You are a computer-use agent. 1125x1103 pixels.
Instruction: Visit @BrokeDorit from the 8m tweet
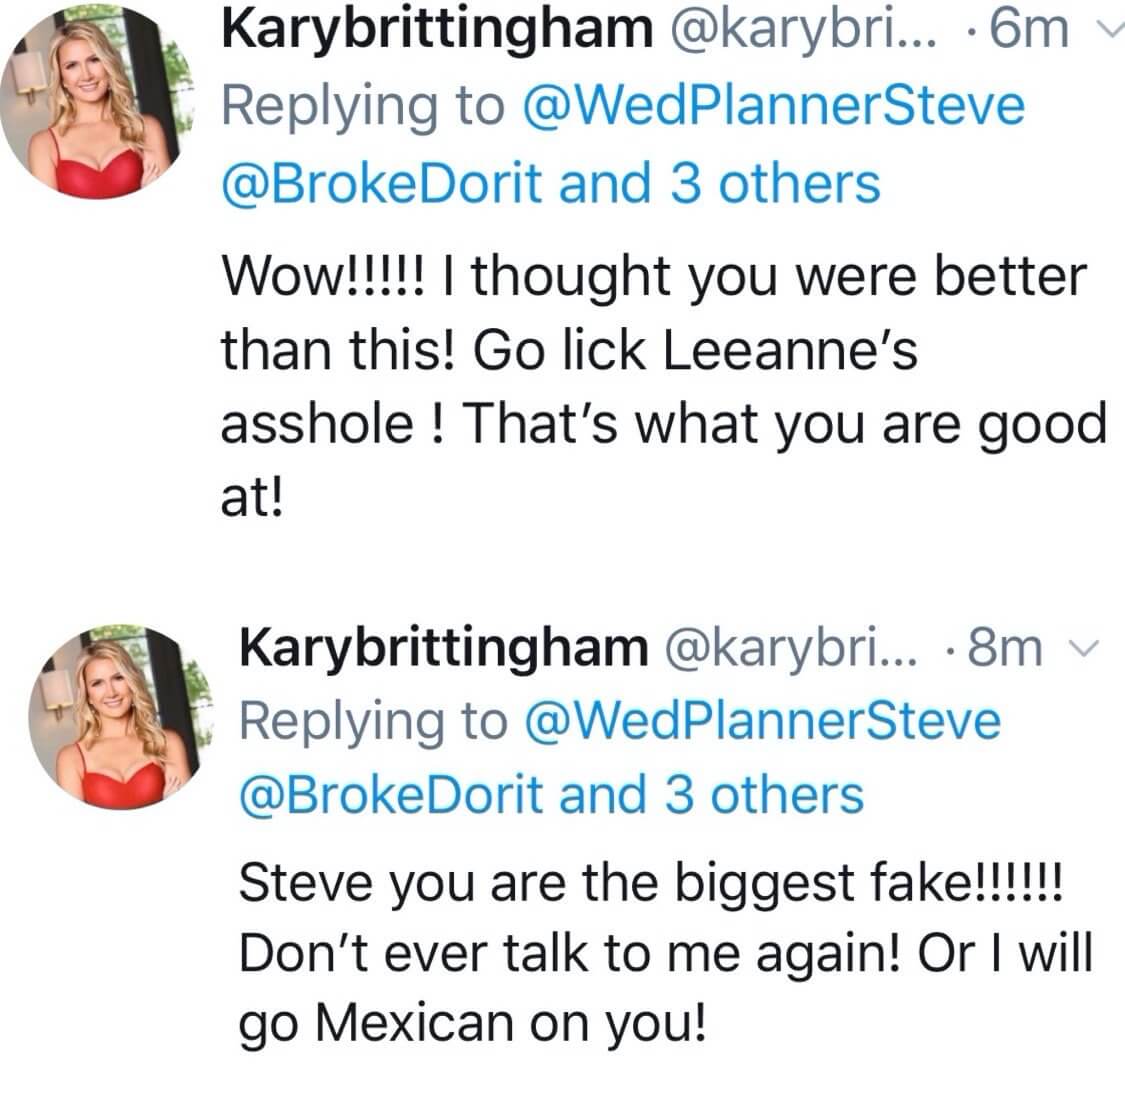[x=392, y=795]
